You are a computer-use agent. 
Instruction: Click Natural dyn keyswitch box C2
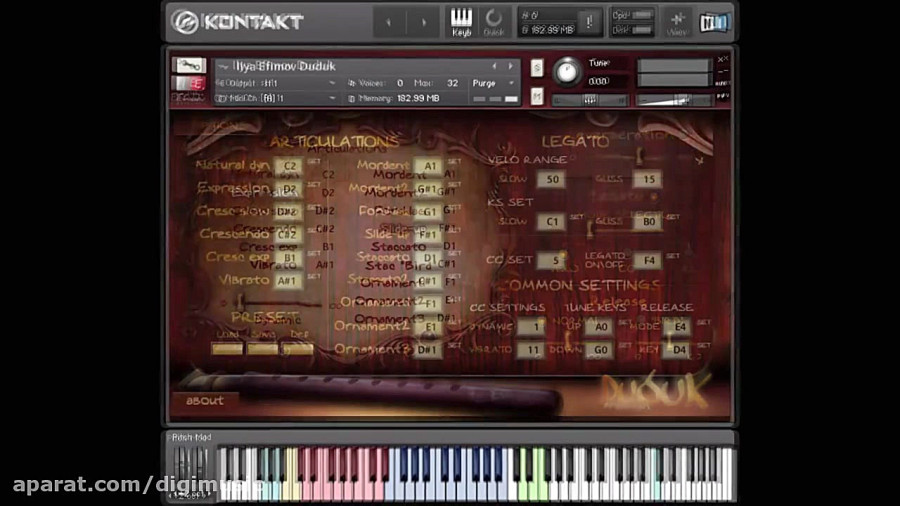289,166
